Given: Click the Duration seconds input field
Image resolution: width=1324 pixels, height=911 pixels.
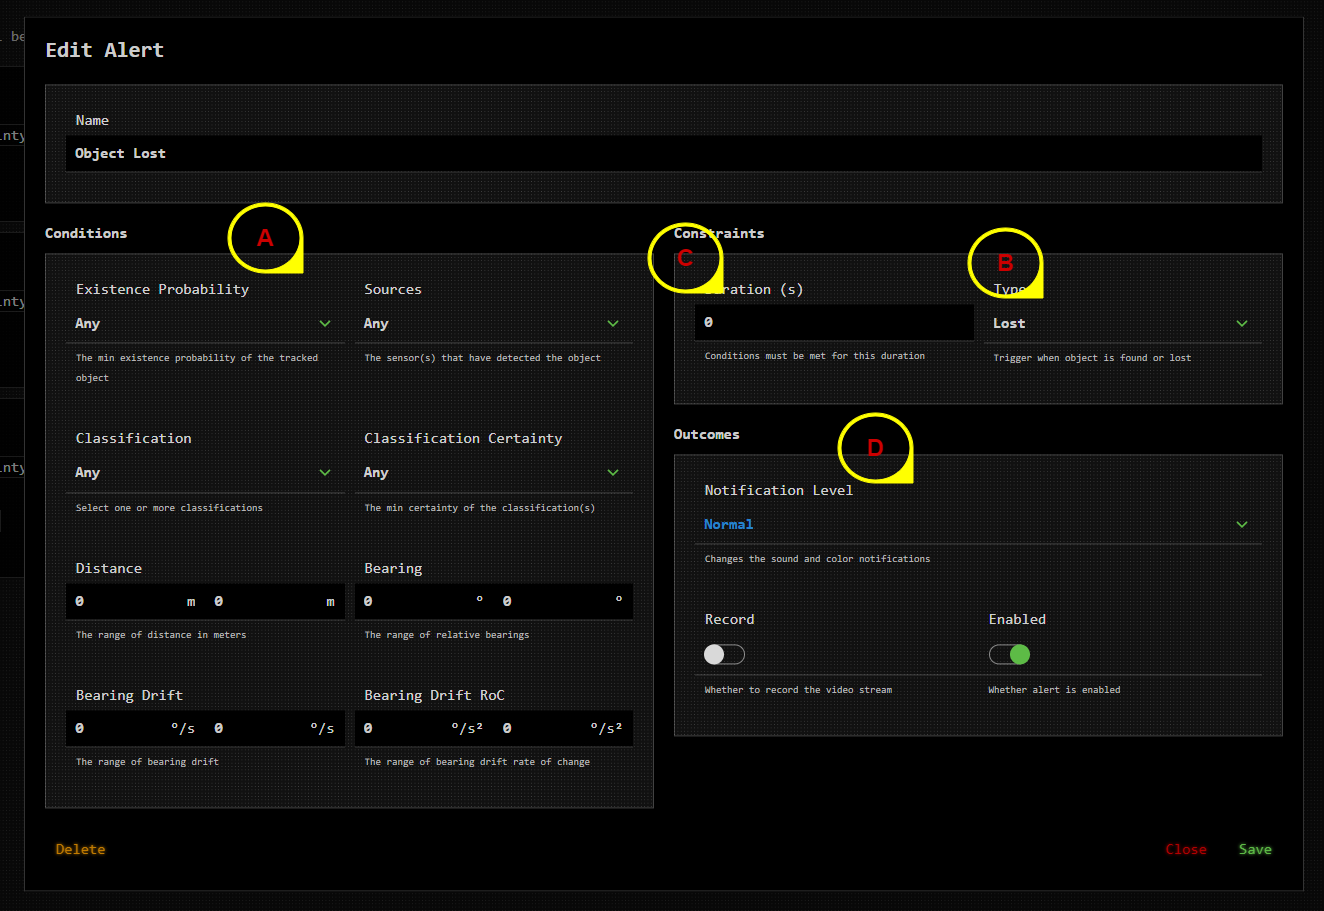Looking at the screenshot, I should (x=834, y=322).
